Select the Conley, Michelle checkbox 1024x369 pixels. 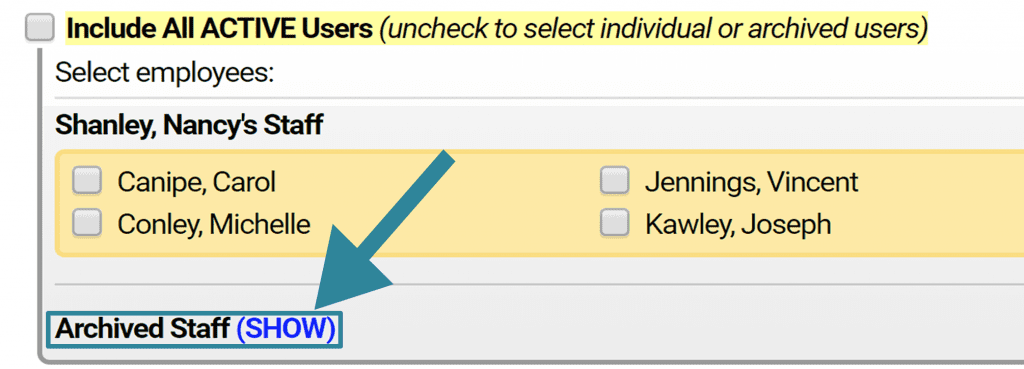click(87, 223)
